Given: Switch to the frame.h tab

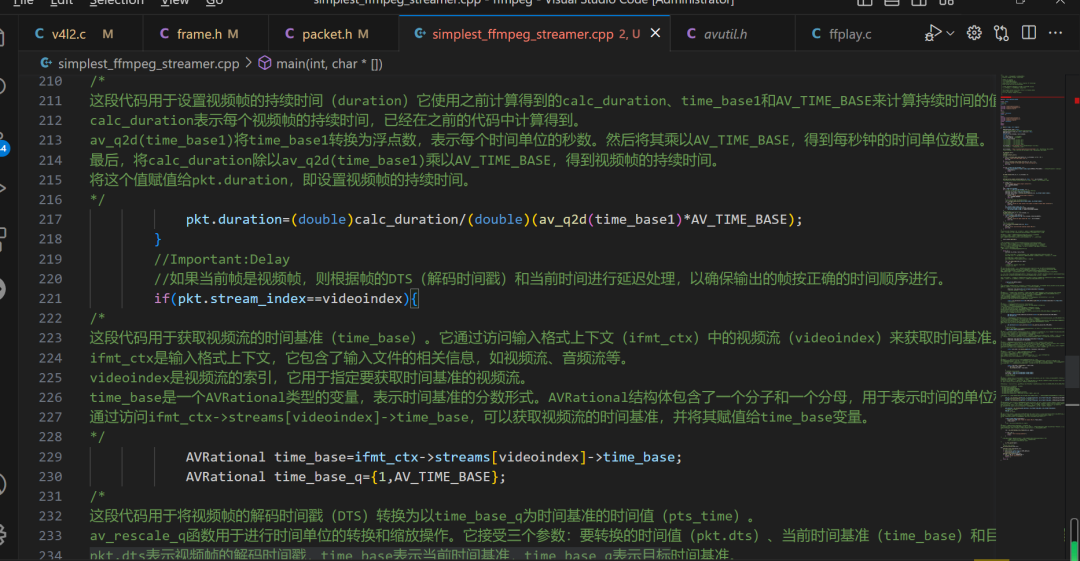Looking at the screenshot, I should pyautogui.click(x=199, y=34).
